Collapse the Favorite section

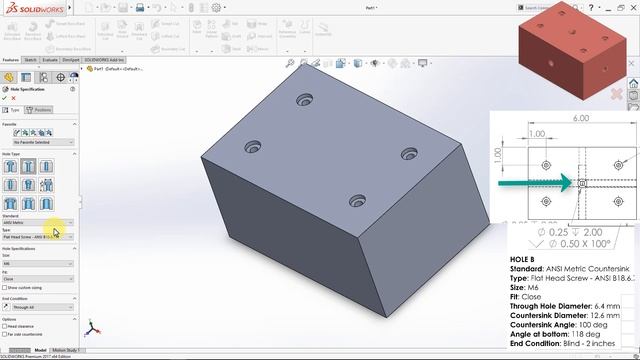[74, 124]
